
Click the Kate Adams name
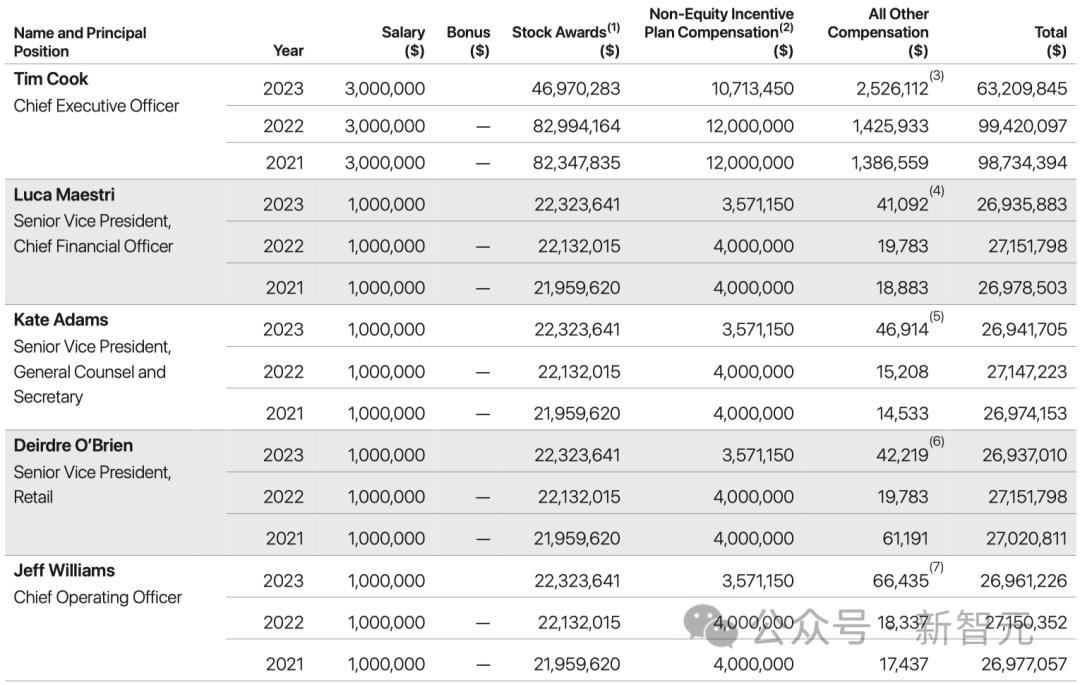(61, 320)
